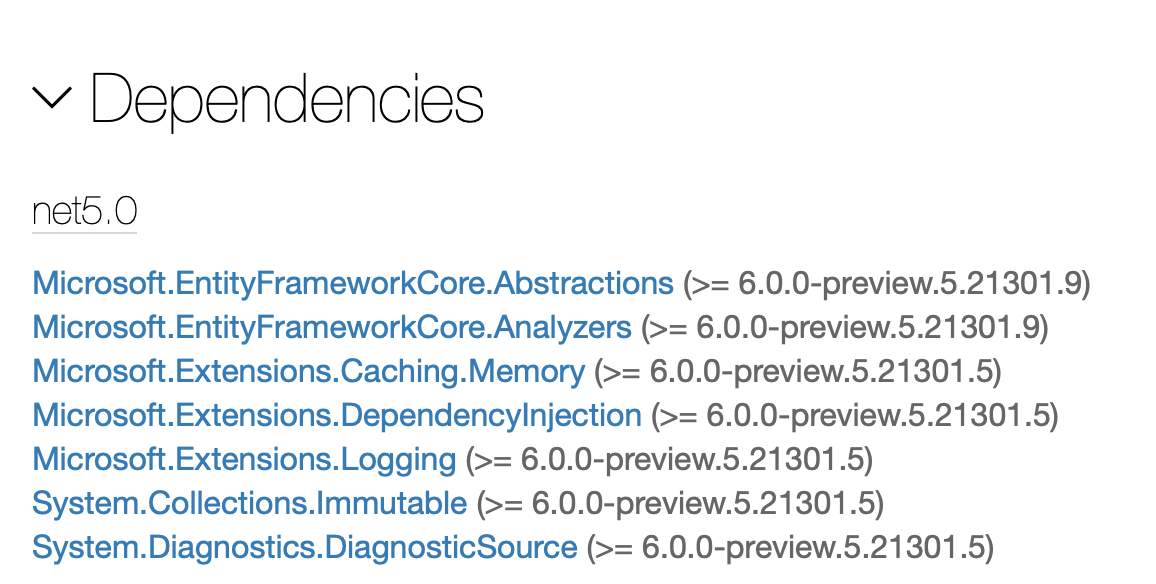Visit Microsoft.Extensions.DependencyInjection package link

tap(337, 415)
